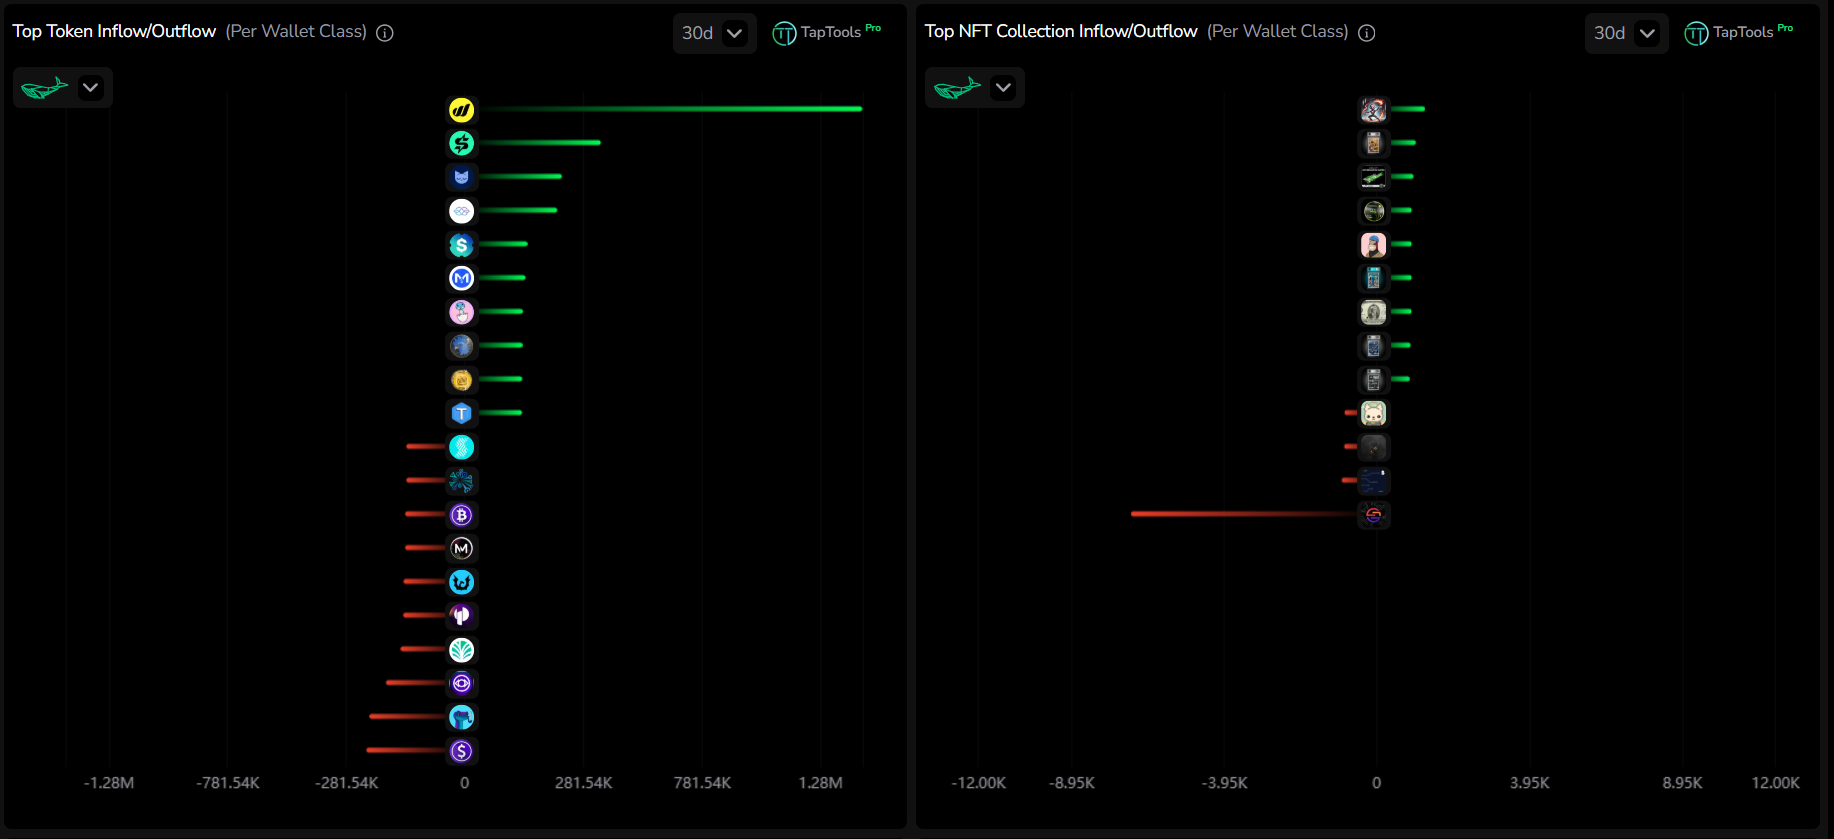Click the purple eye token icon
Image resolution: width=1834 pixels, height=839 pixels.
tap(461, 684)
